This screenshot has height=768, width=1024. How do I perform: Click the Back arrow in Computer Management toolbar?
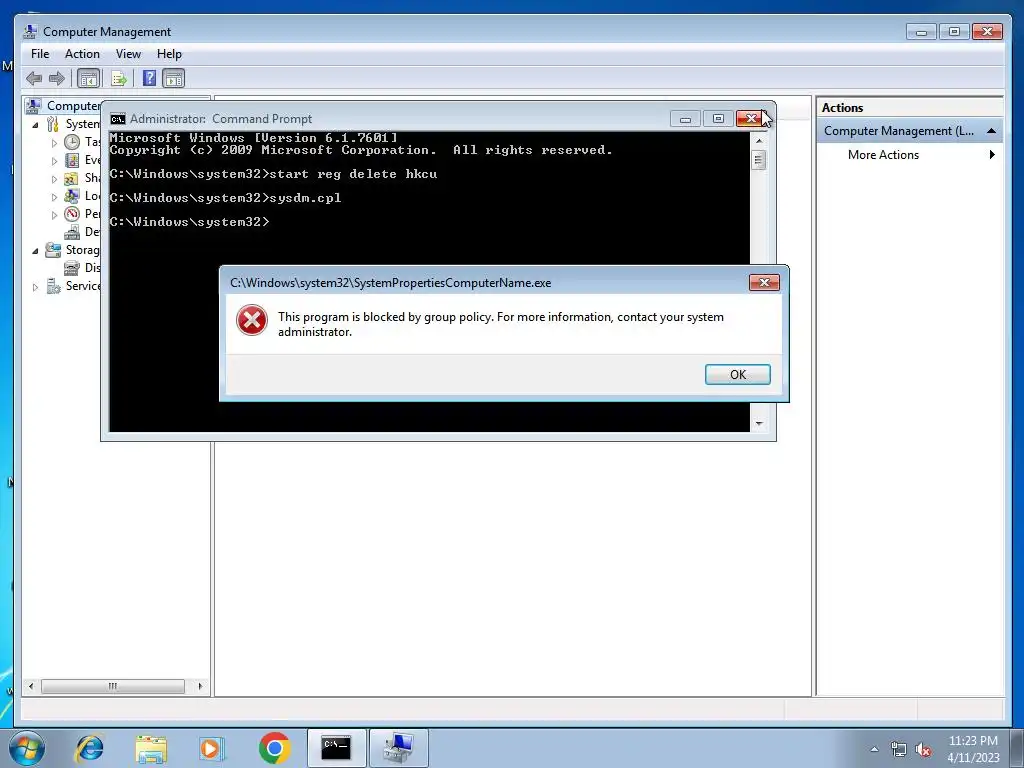click(34, 79)
